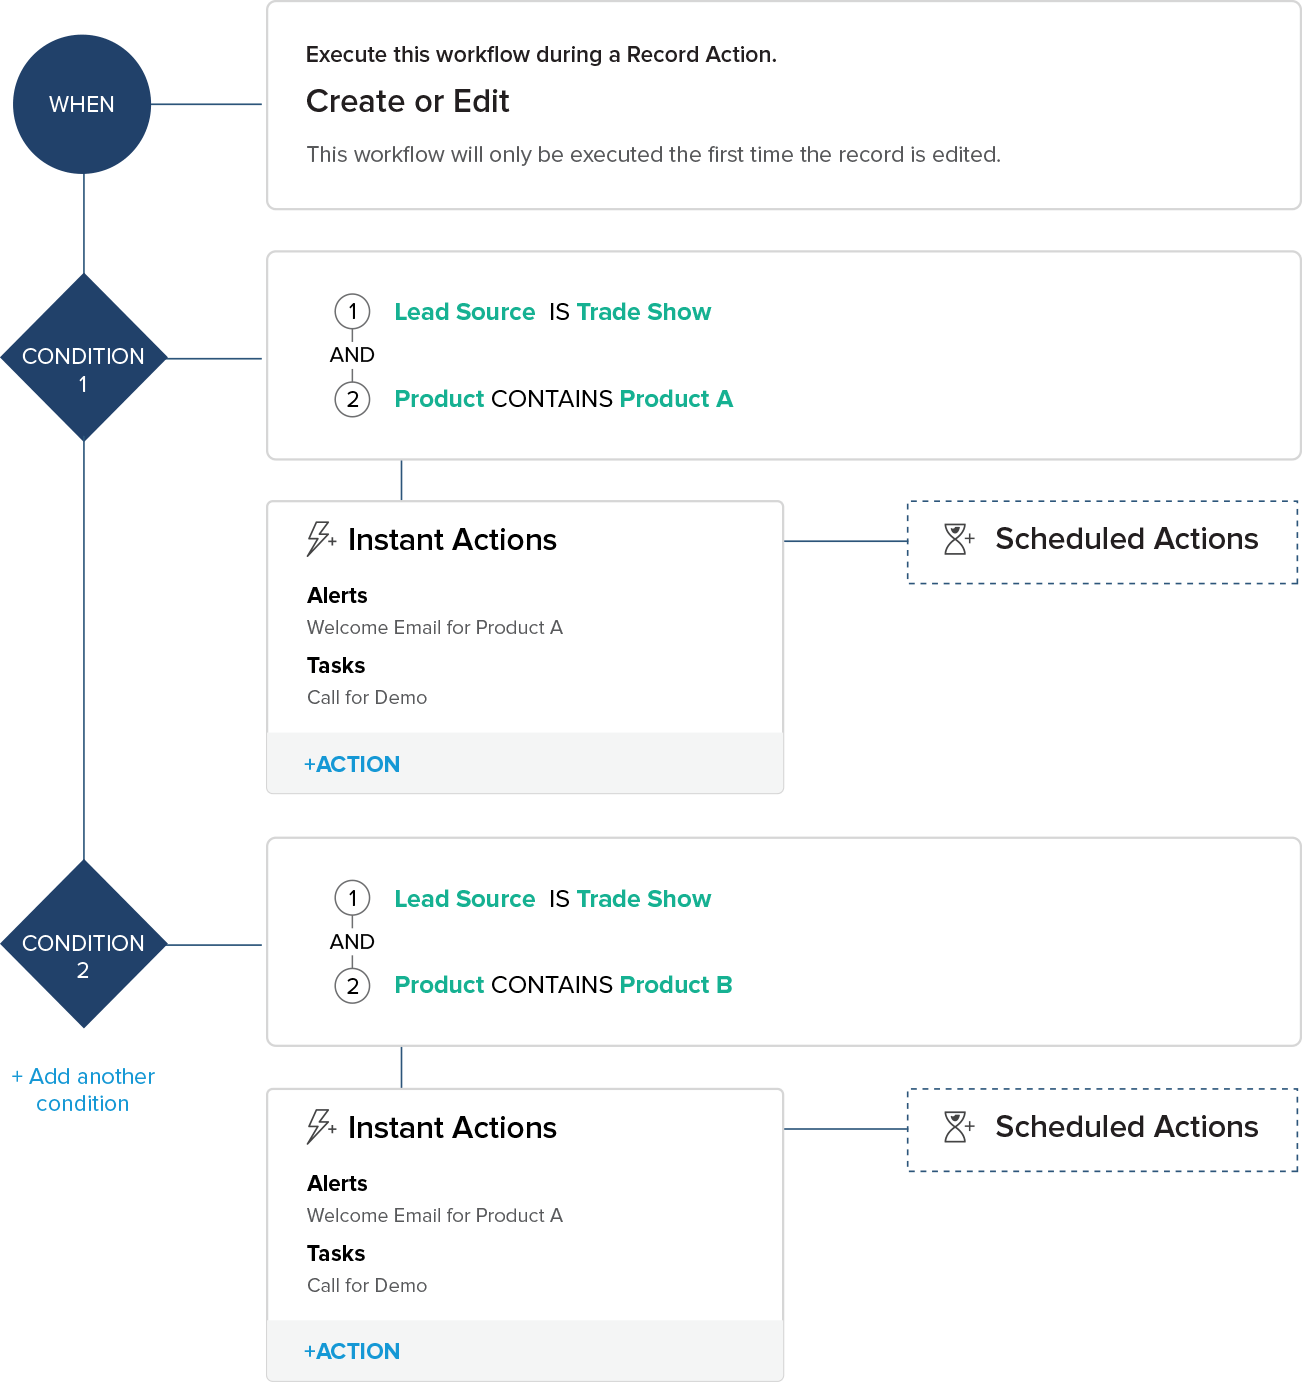The image size is (1302, 1382).
Task: Click the Product CONTAINS Product B criteria
Action: tap(563, 985)
